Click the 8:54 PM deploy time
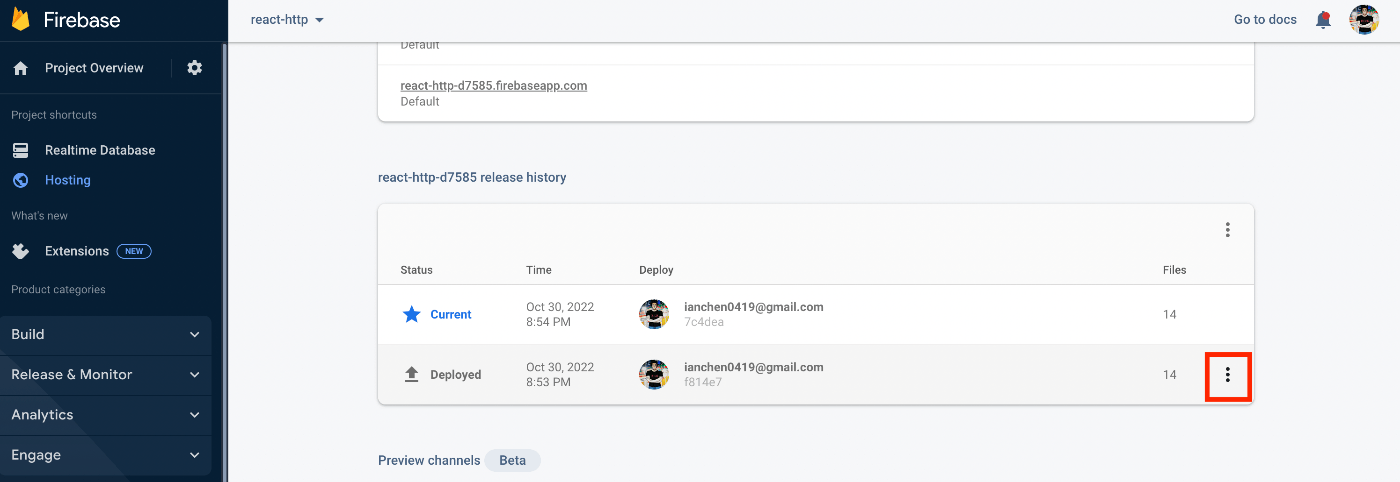1400x482 pixels. pyautogui.click(x=549, y=322)
